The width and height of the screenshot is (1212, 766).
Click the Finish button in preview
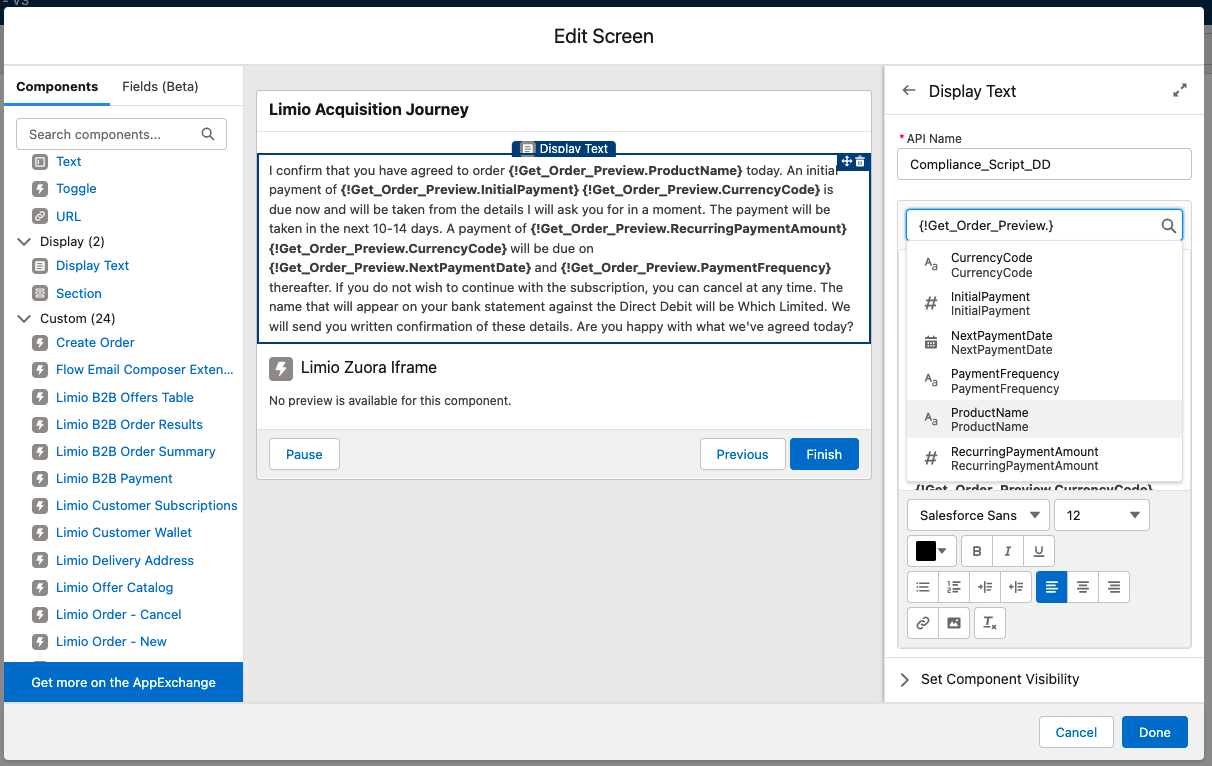click(x=824, y=454)
